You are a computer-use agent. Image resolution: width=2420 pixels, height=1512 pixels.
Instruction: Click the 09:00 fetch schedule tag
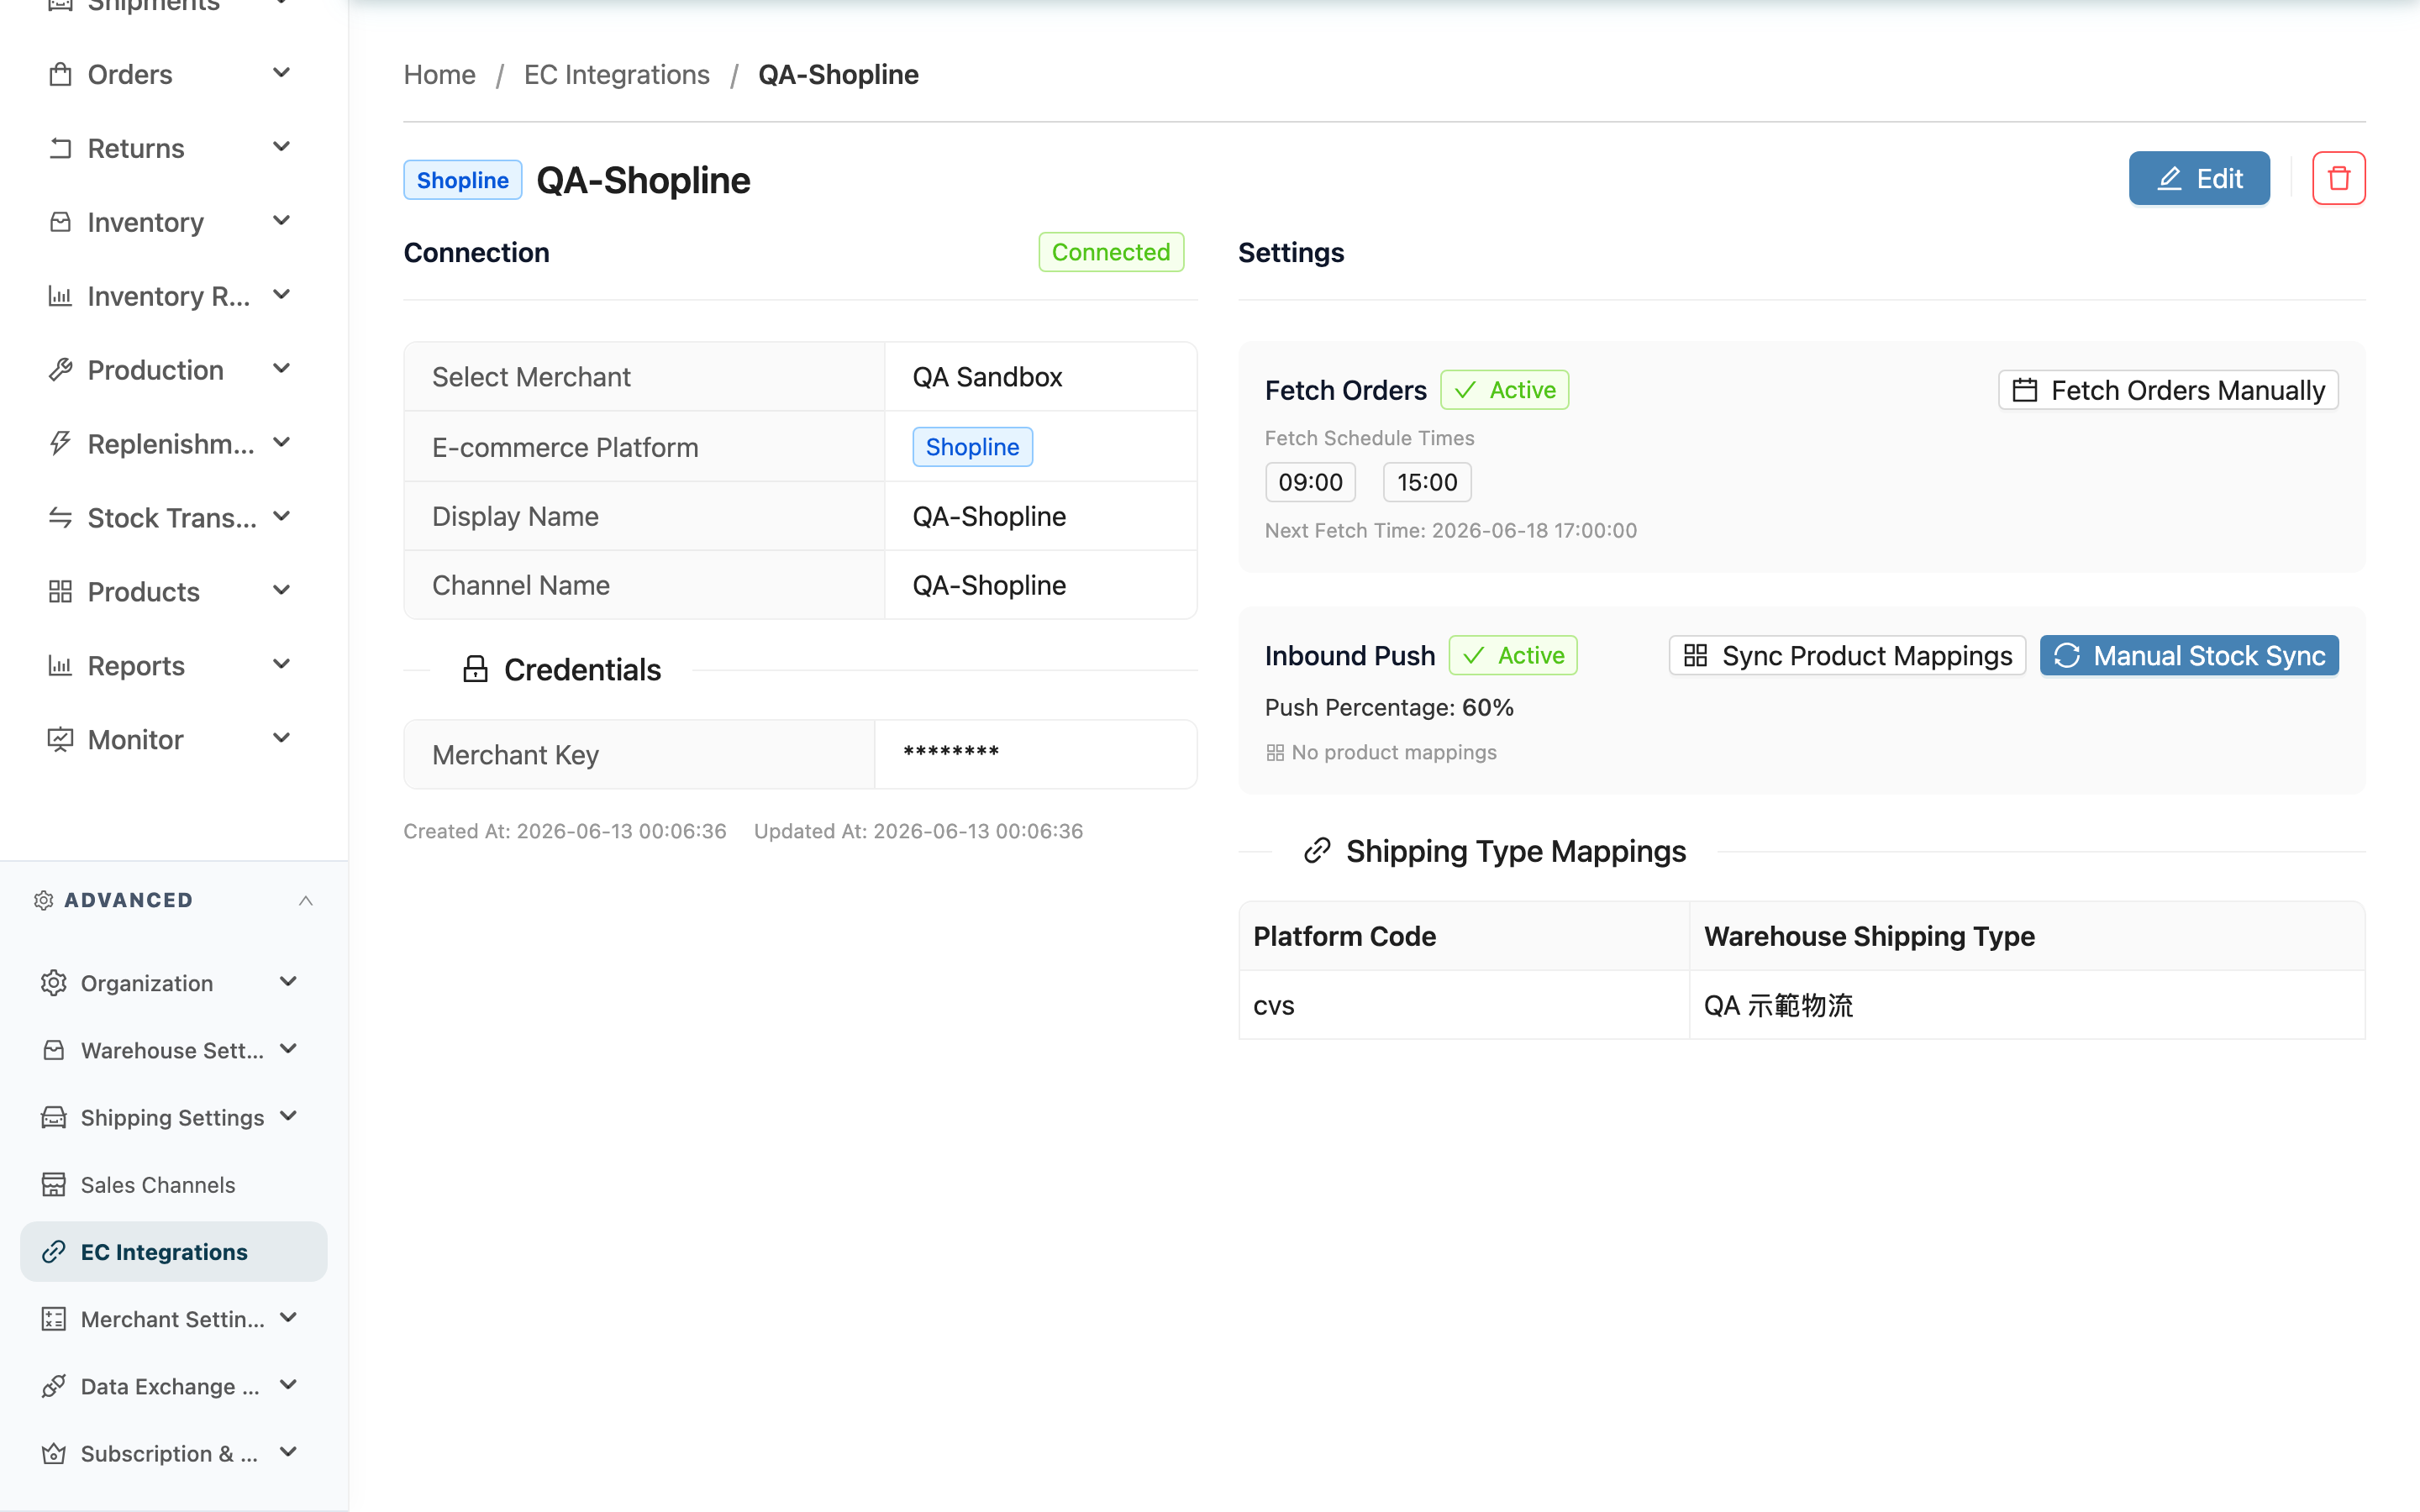1310,482
